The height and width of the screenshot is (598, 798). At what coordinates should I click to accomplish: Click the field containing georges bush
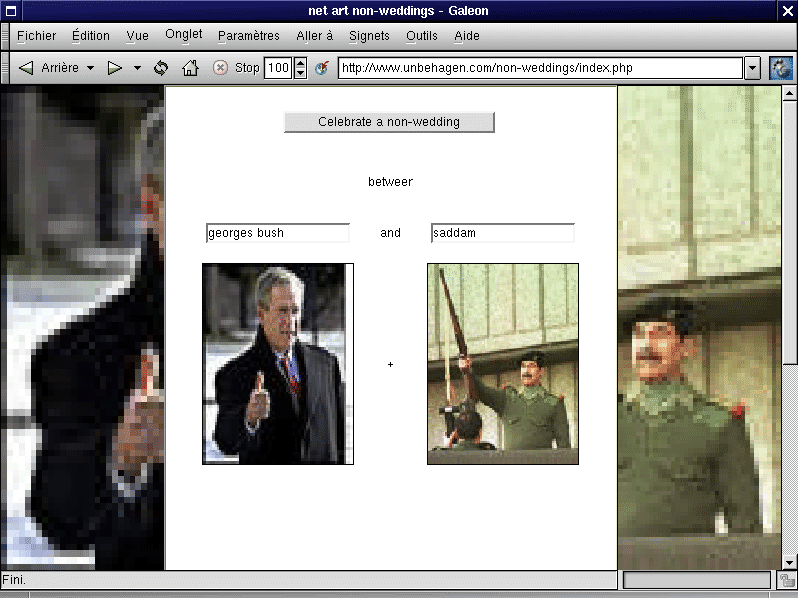[278, 233]
